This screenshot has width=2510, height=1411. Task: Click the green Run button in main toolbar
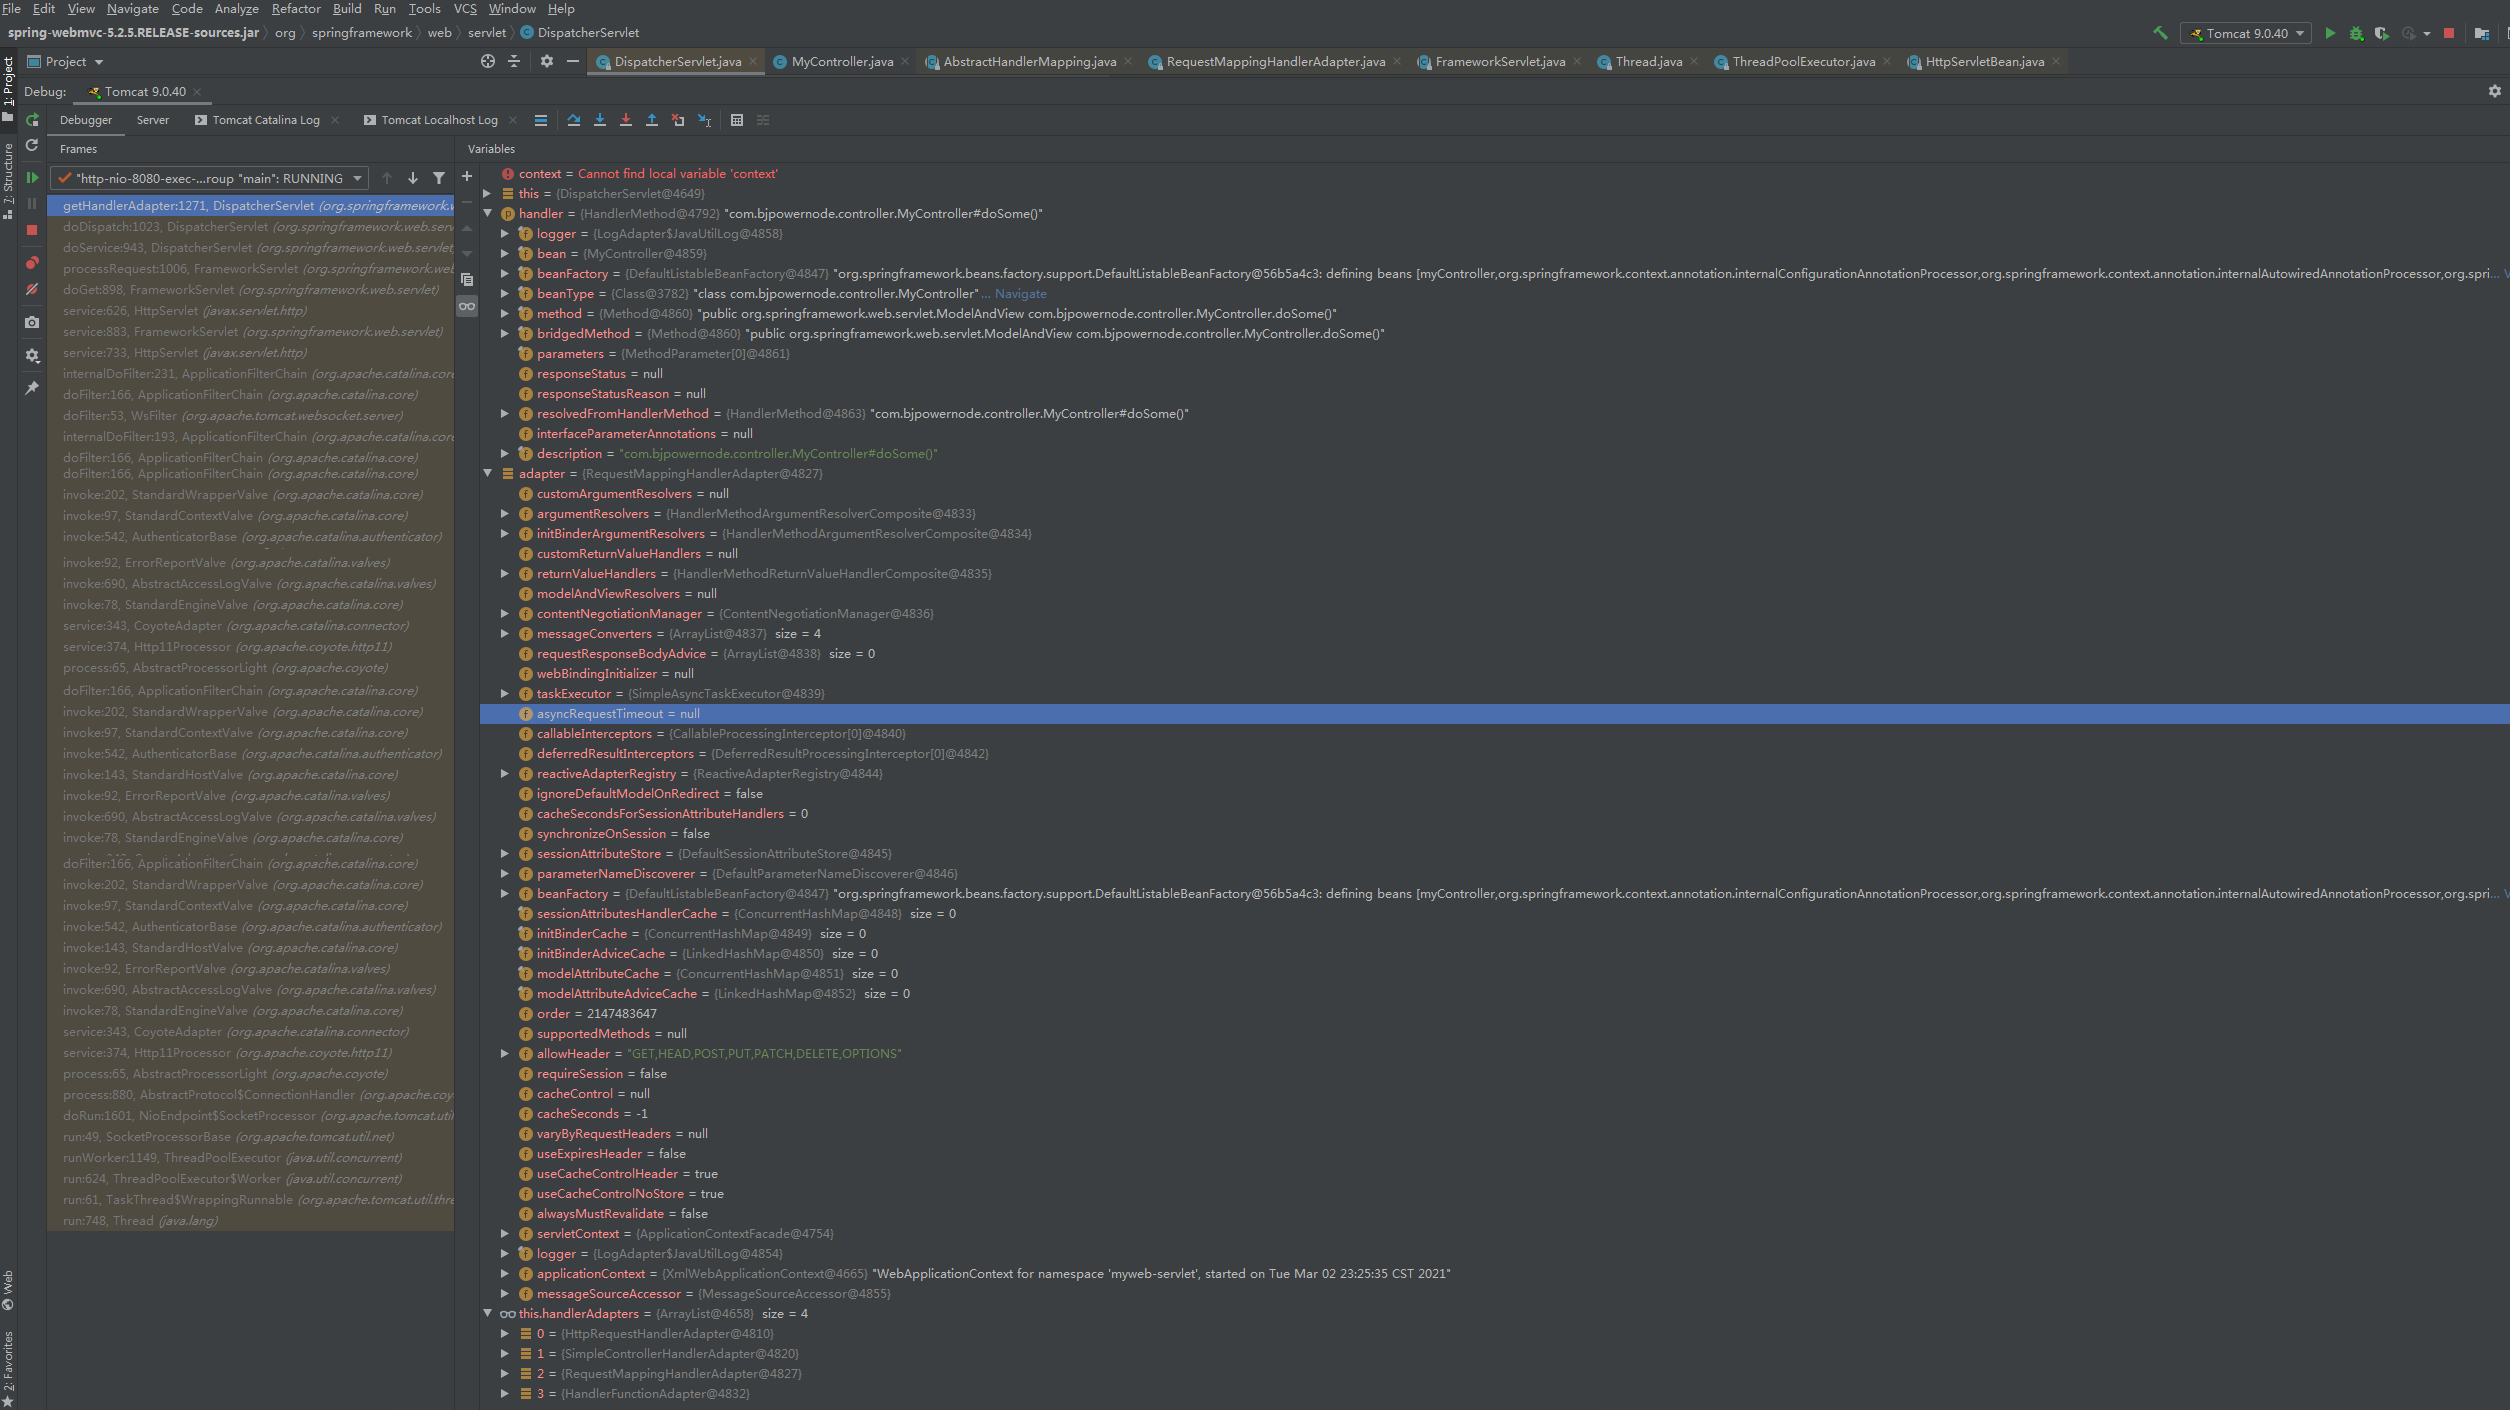click(2330, 33)
